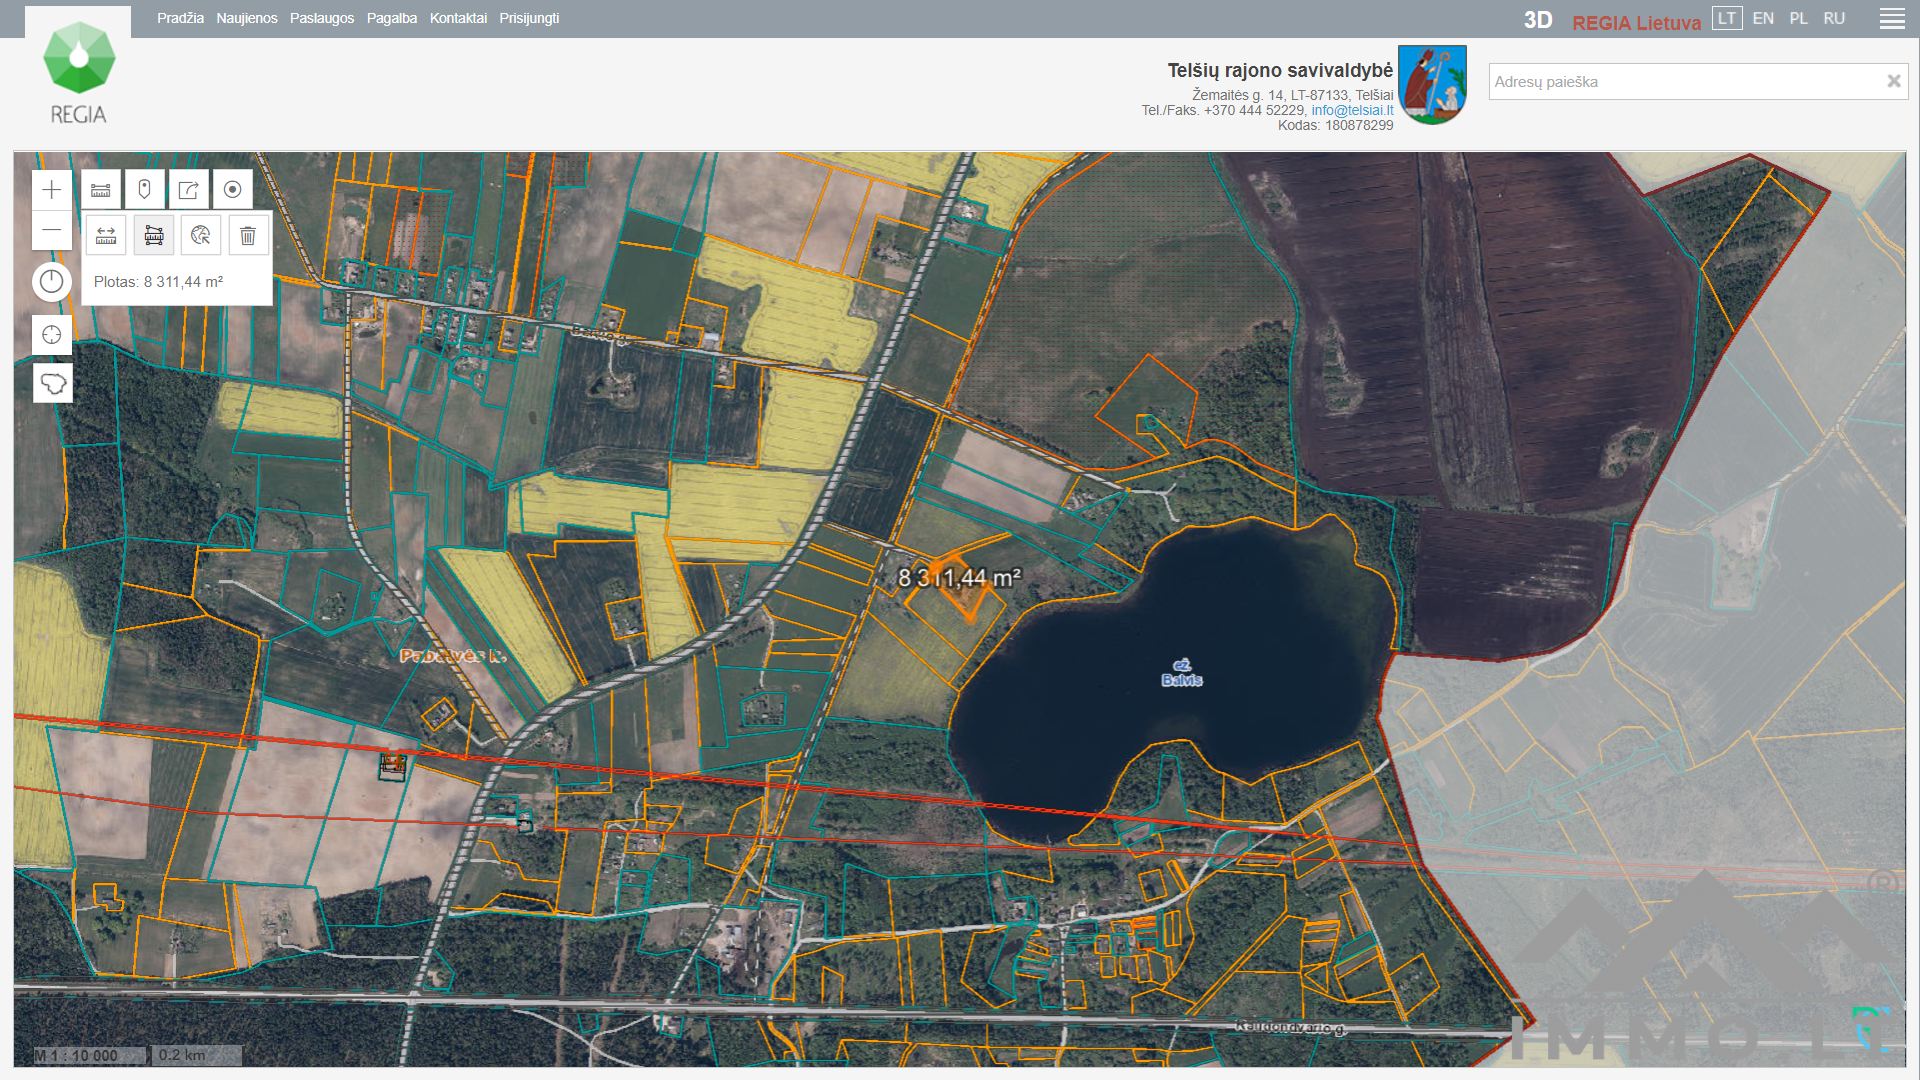The height and width of the screenshot is (1080, 1920).
Task: Open the measurement tools panel
Action: click(x=101, y=190)
